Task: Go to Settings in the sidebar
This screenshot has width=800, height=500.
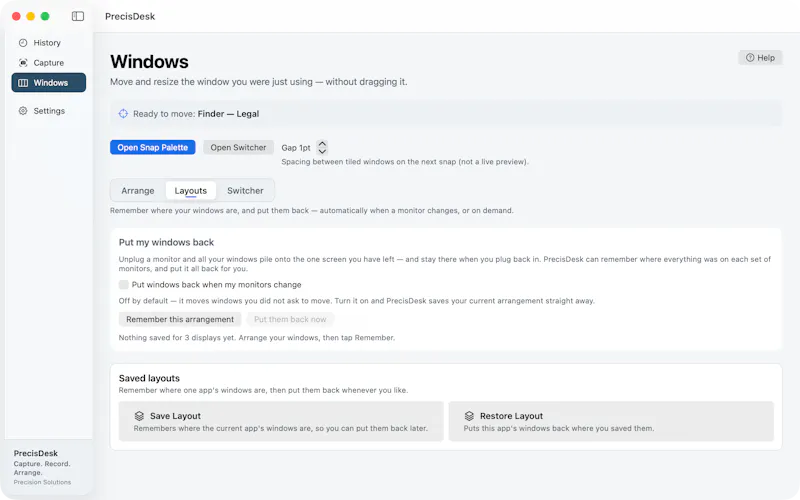Action: (x=48, y=111)
